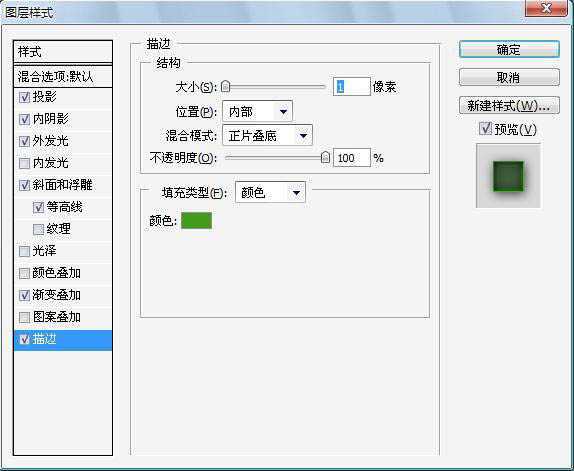Enable the 内发光 checkbox
This screenshot has width=574, height=471.
(x=25, y=163)
